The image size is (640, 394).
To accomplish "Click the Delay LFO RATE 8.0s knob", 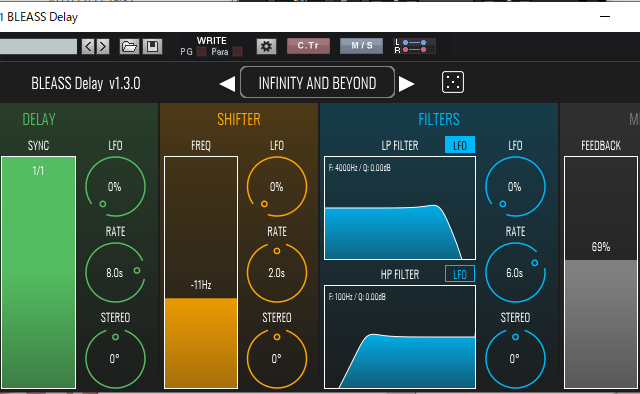I will tap(115, 272).
